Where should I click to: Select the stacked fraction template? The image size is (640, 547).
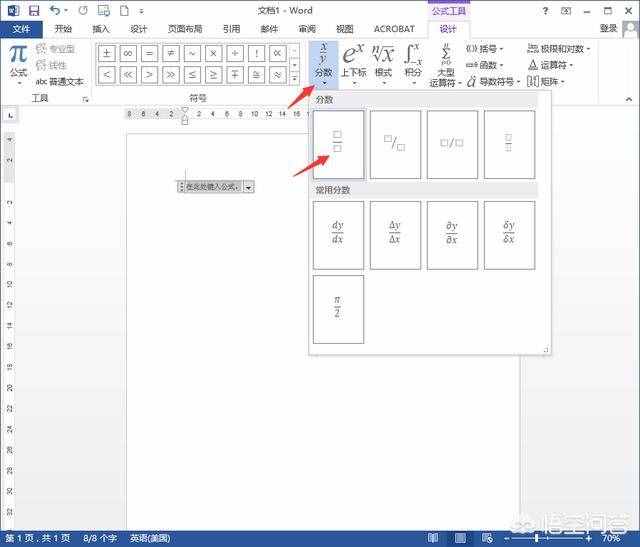338,145
